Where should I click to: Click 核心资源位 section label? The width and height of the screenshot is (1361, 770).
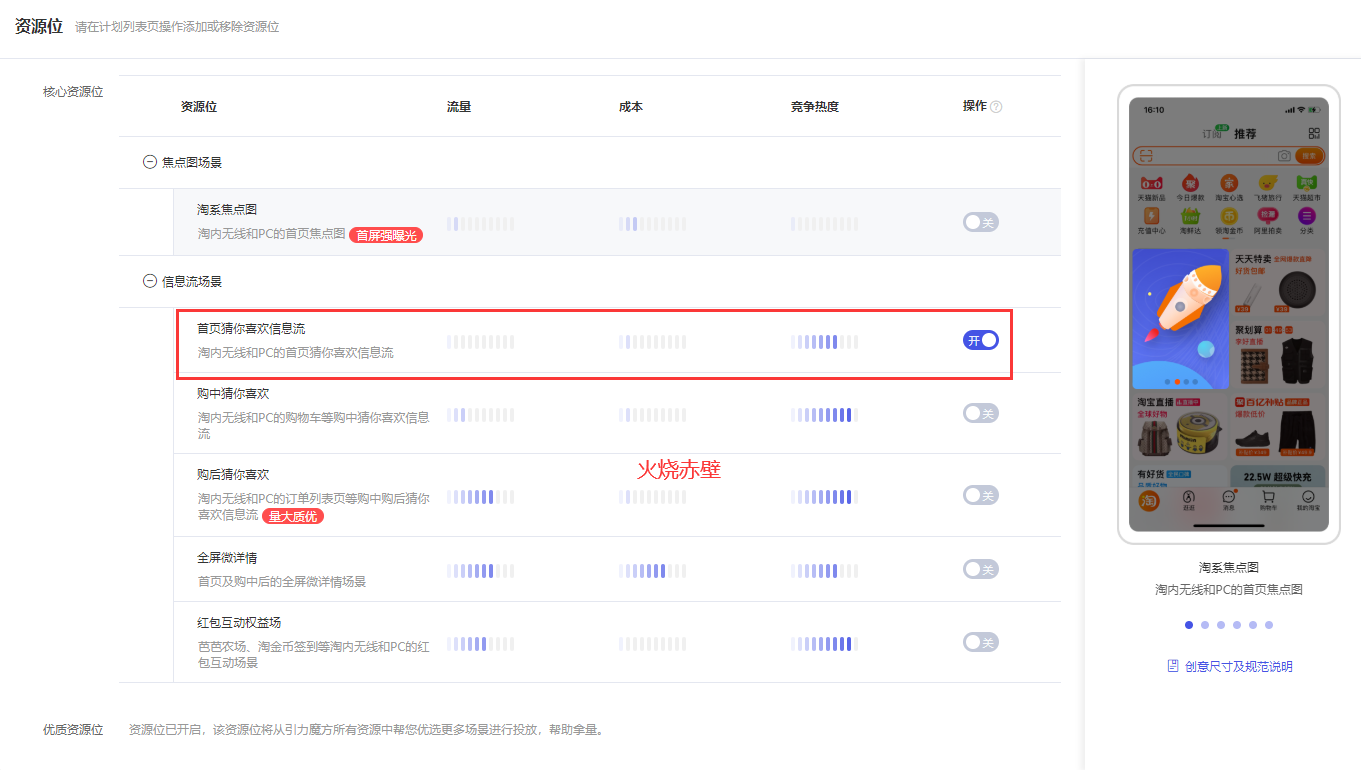73,92
